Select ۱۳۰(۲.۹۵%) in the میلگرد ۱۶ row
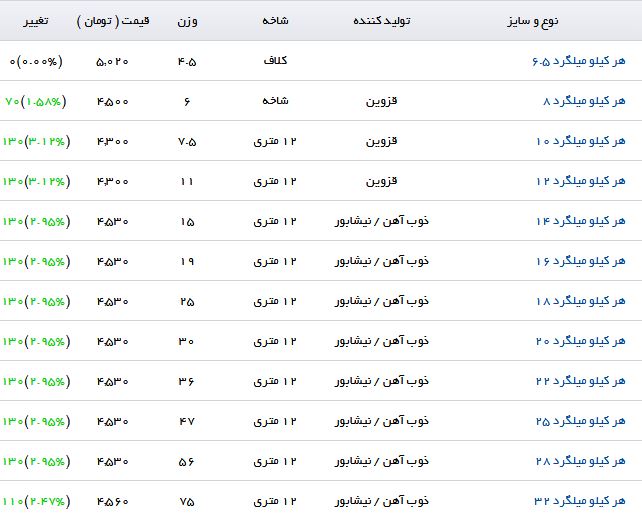 pos(36,261)
